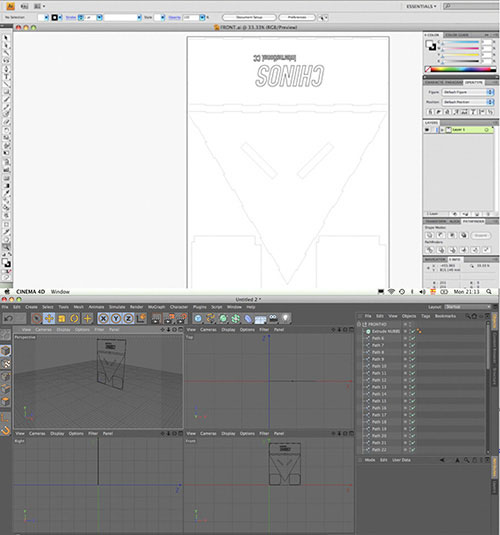Open the Position dropdown in OpenType panel

pos(468,102)
